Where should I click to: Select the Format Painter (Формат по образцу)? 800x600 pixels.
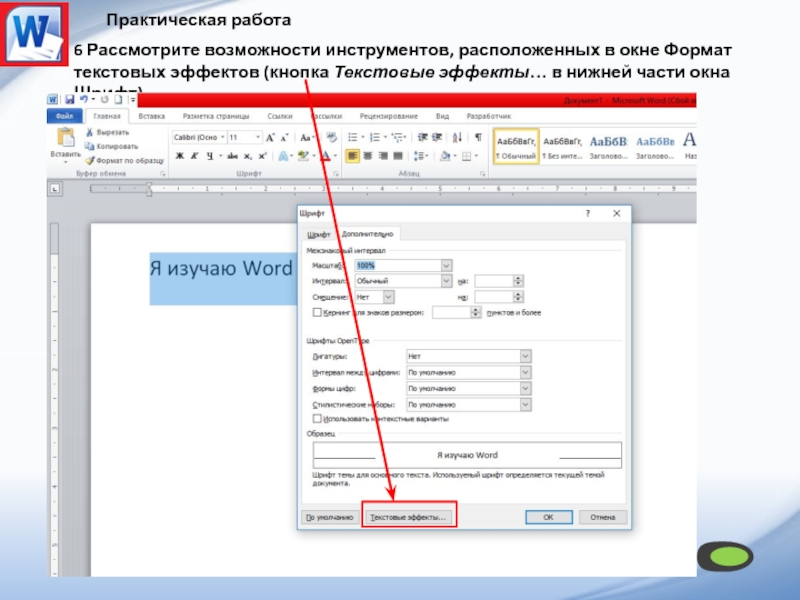[91, 159]
